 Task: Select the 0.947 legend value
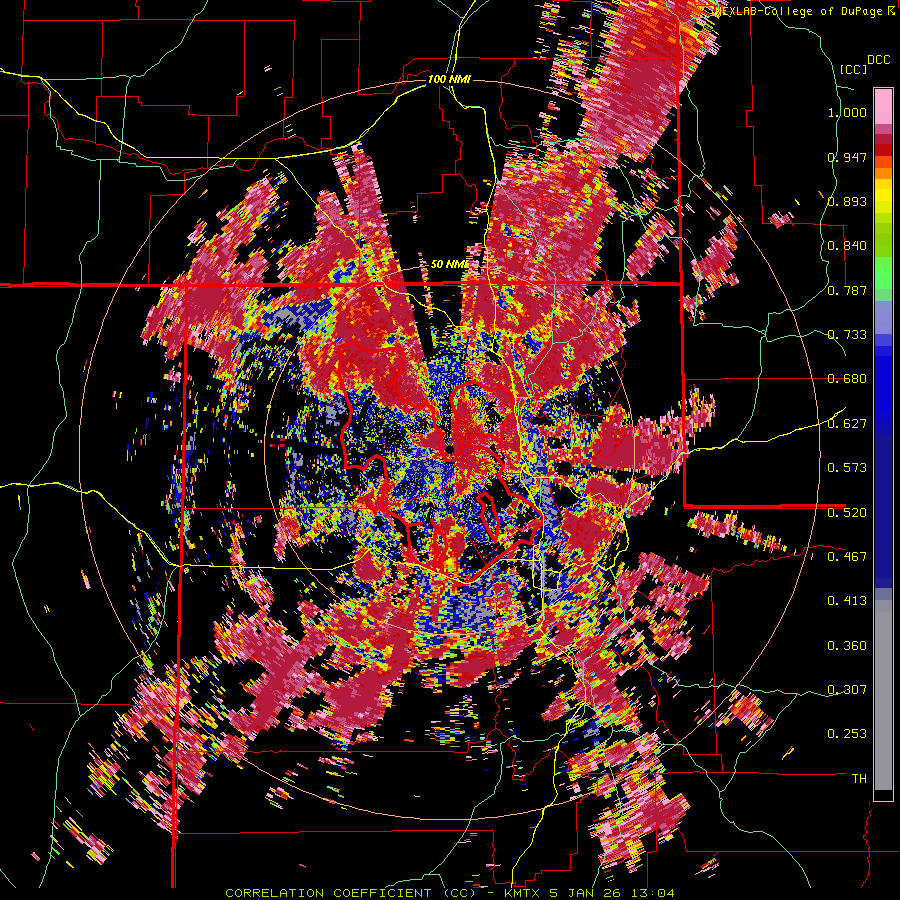click(847, 157)
